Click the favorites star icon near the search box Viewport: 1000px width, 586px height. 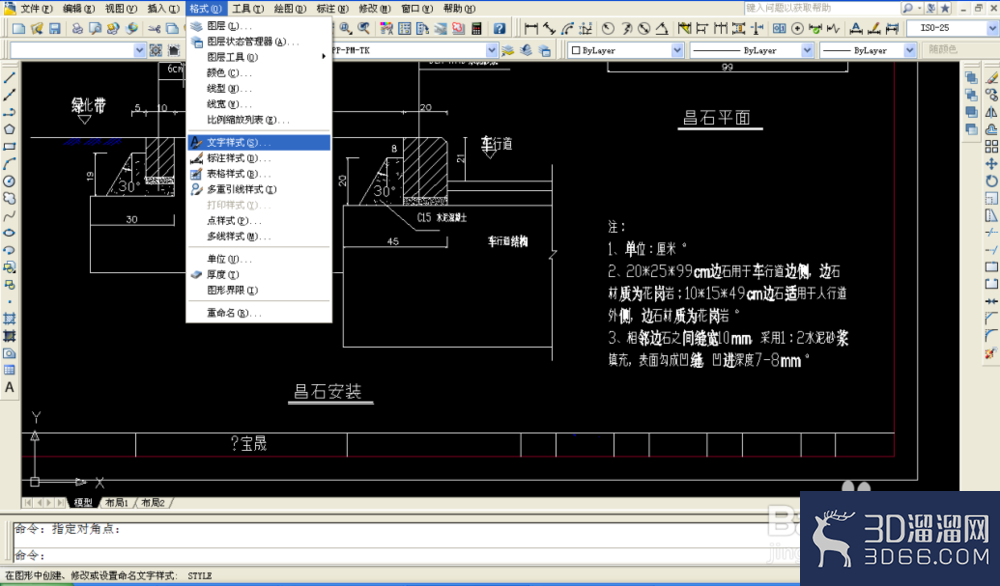coord(945,8)
